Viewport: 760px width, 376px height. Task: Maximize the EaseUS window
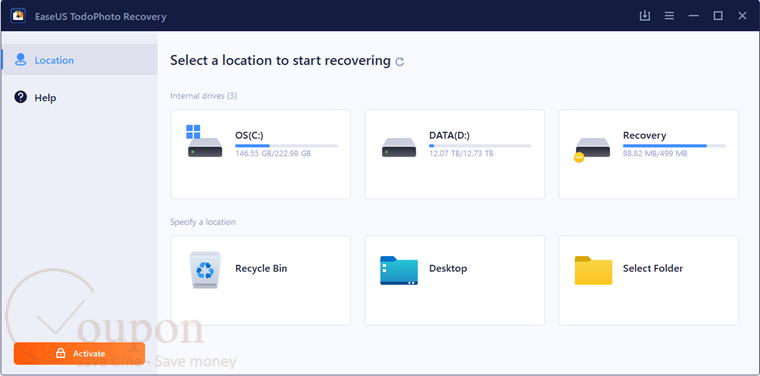(718, 16)
